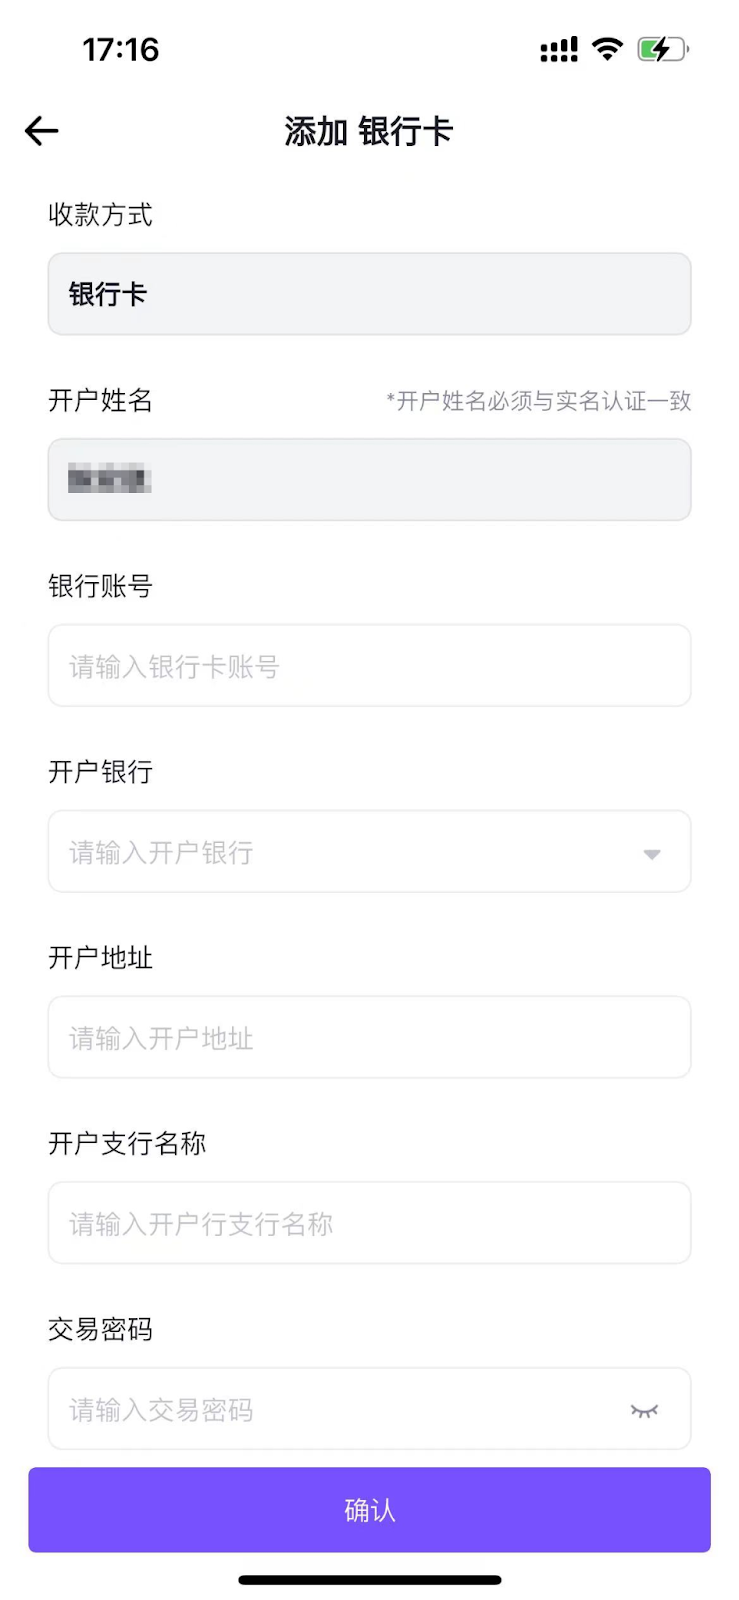Image resolution: width=739 pixels, height=1600 pixels.
Task: Show the transaction password with eye icon
Action: (x=644, y=1410)
